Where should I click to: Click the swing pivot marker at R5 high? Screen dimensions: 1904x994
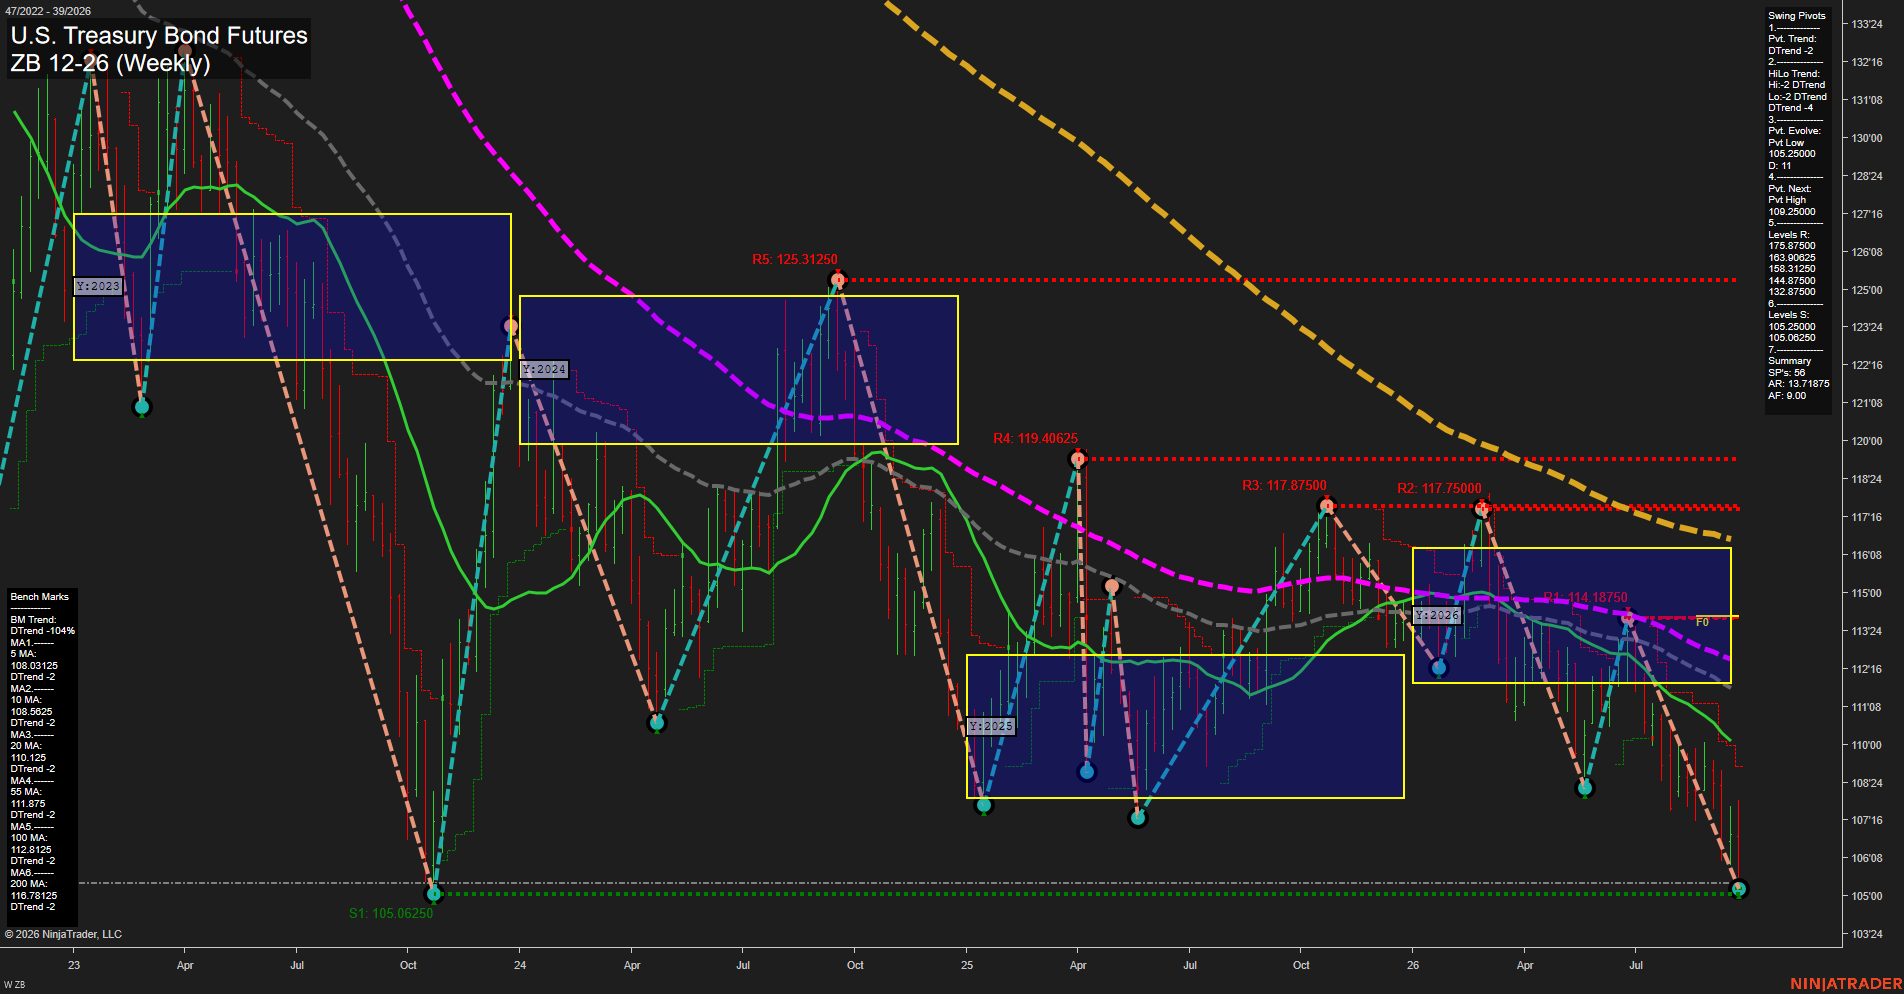pos(838,280)
